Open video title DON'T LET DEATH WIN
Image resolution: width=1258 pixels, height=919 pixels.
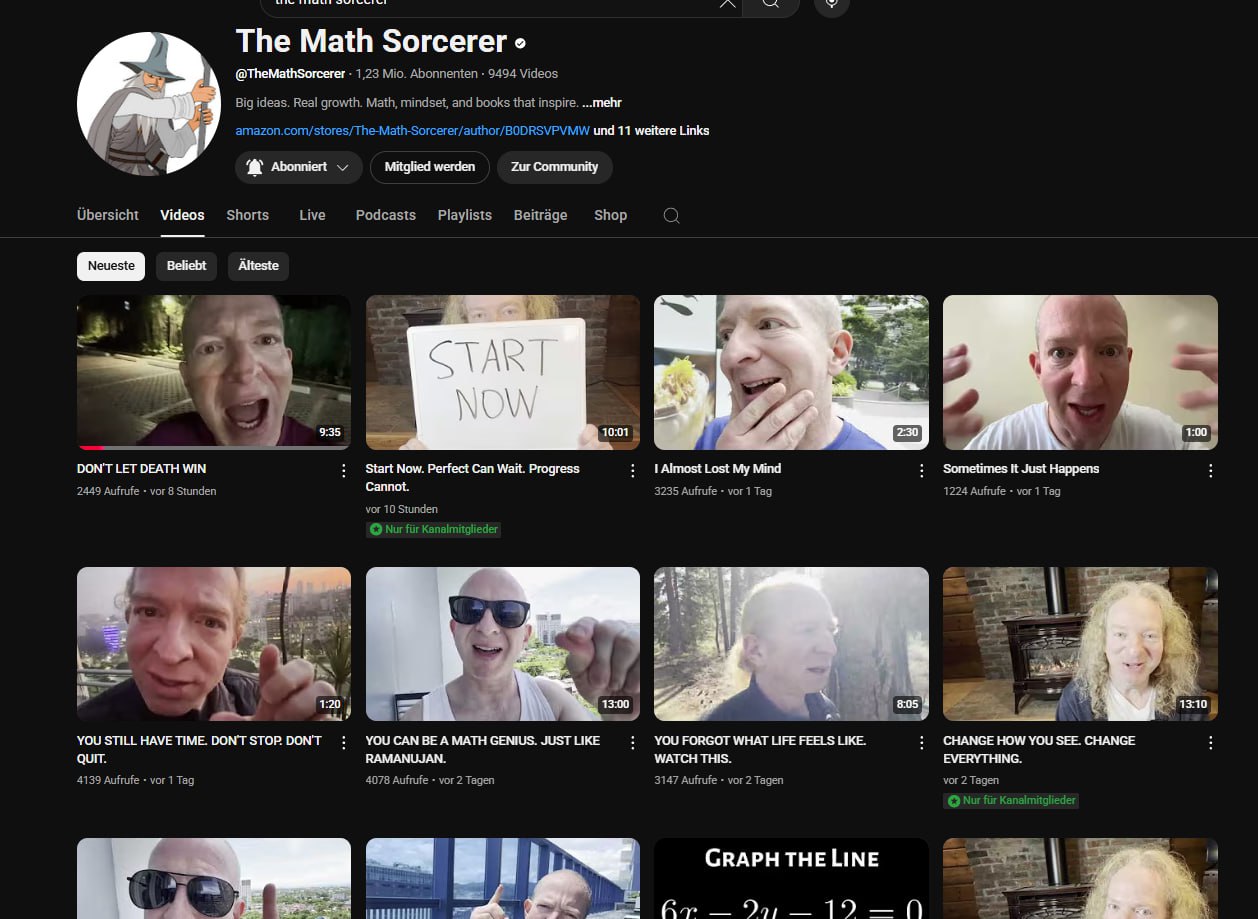(141, 468)
